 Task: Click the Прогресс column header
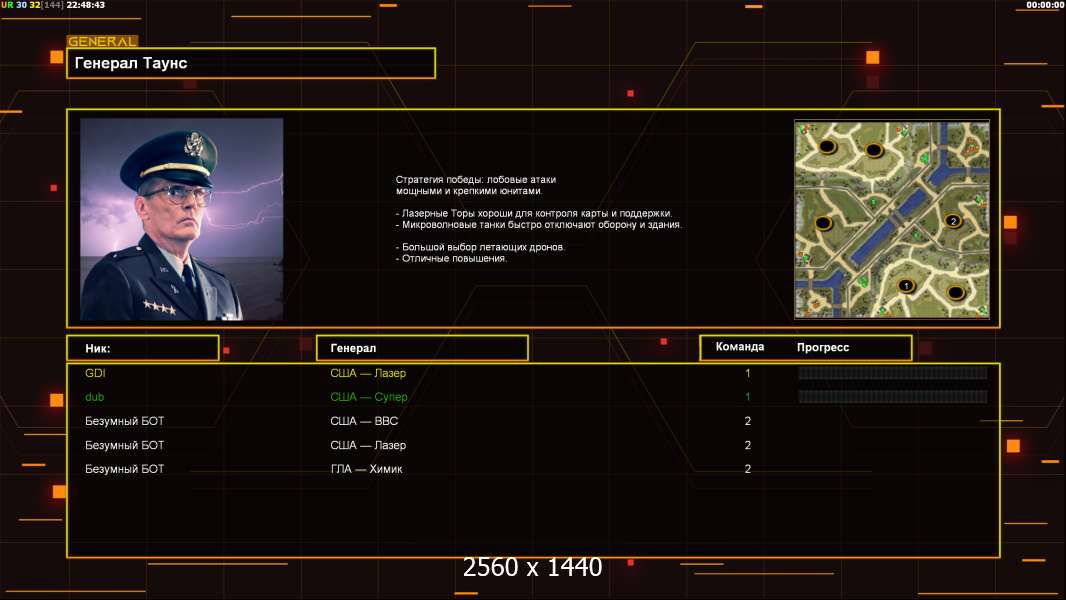point(823,347)
